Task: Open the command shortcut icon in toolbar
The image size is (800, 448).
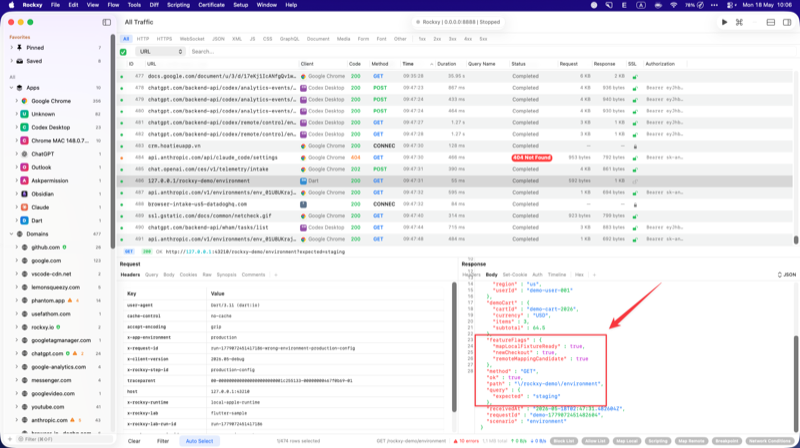Action: point(739,22)
